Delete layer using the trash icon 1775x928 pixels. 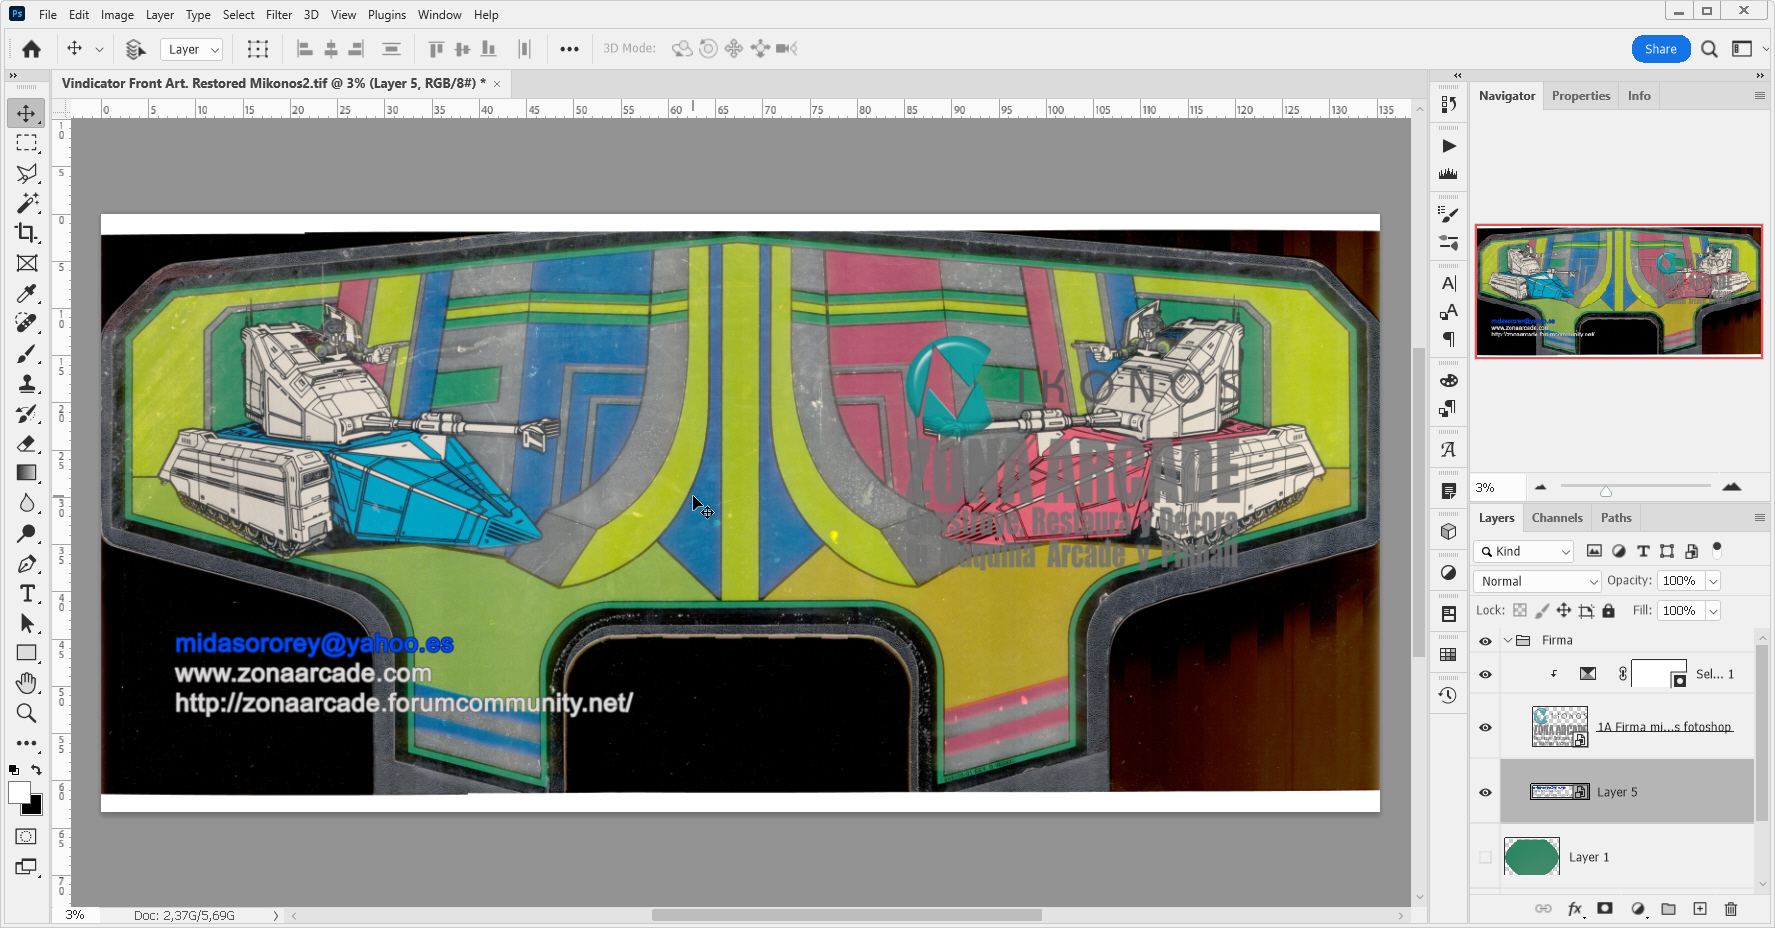pos(1731,909)
